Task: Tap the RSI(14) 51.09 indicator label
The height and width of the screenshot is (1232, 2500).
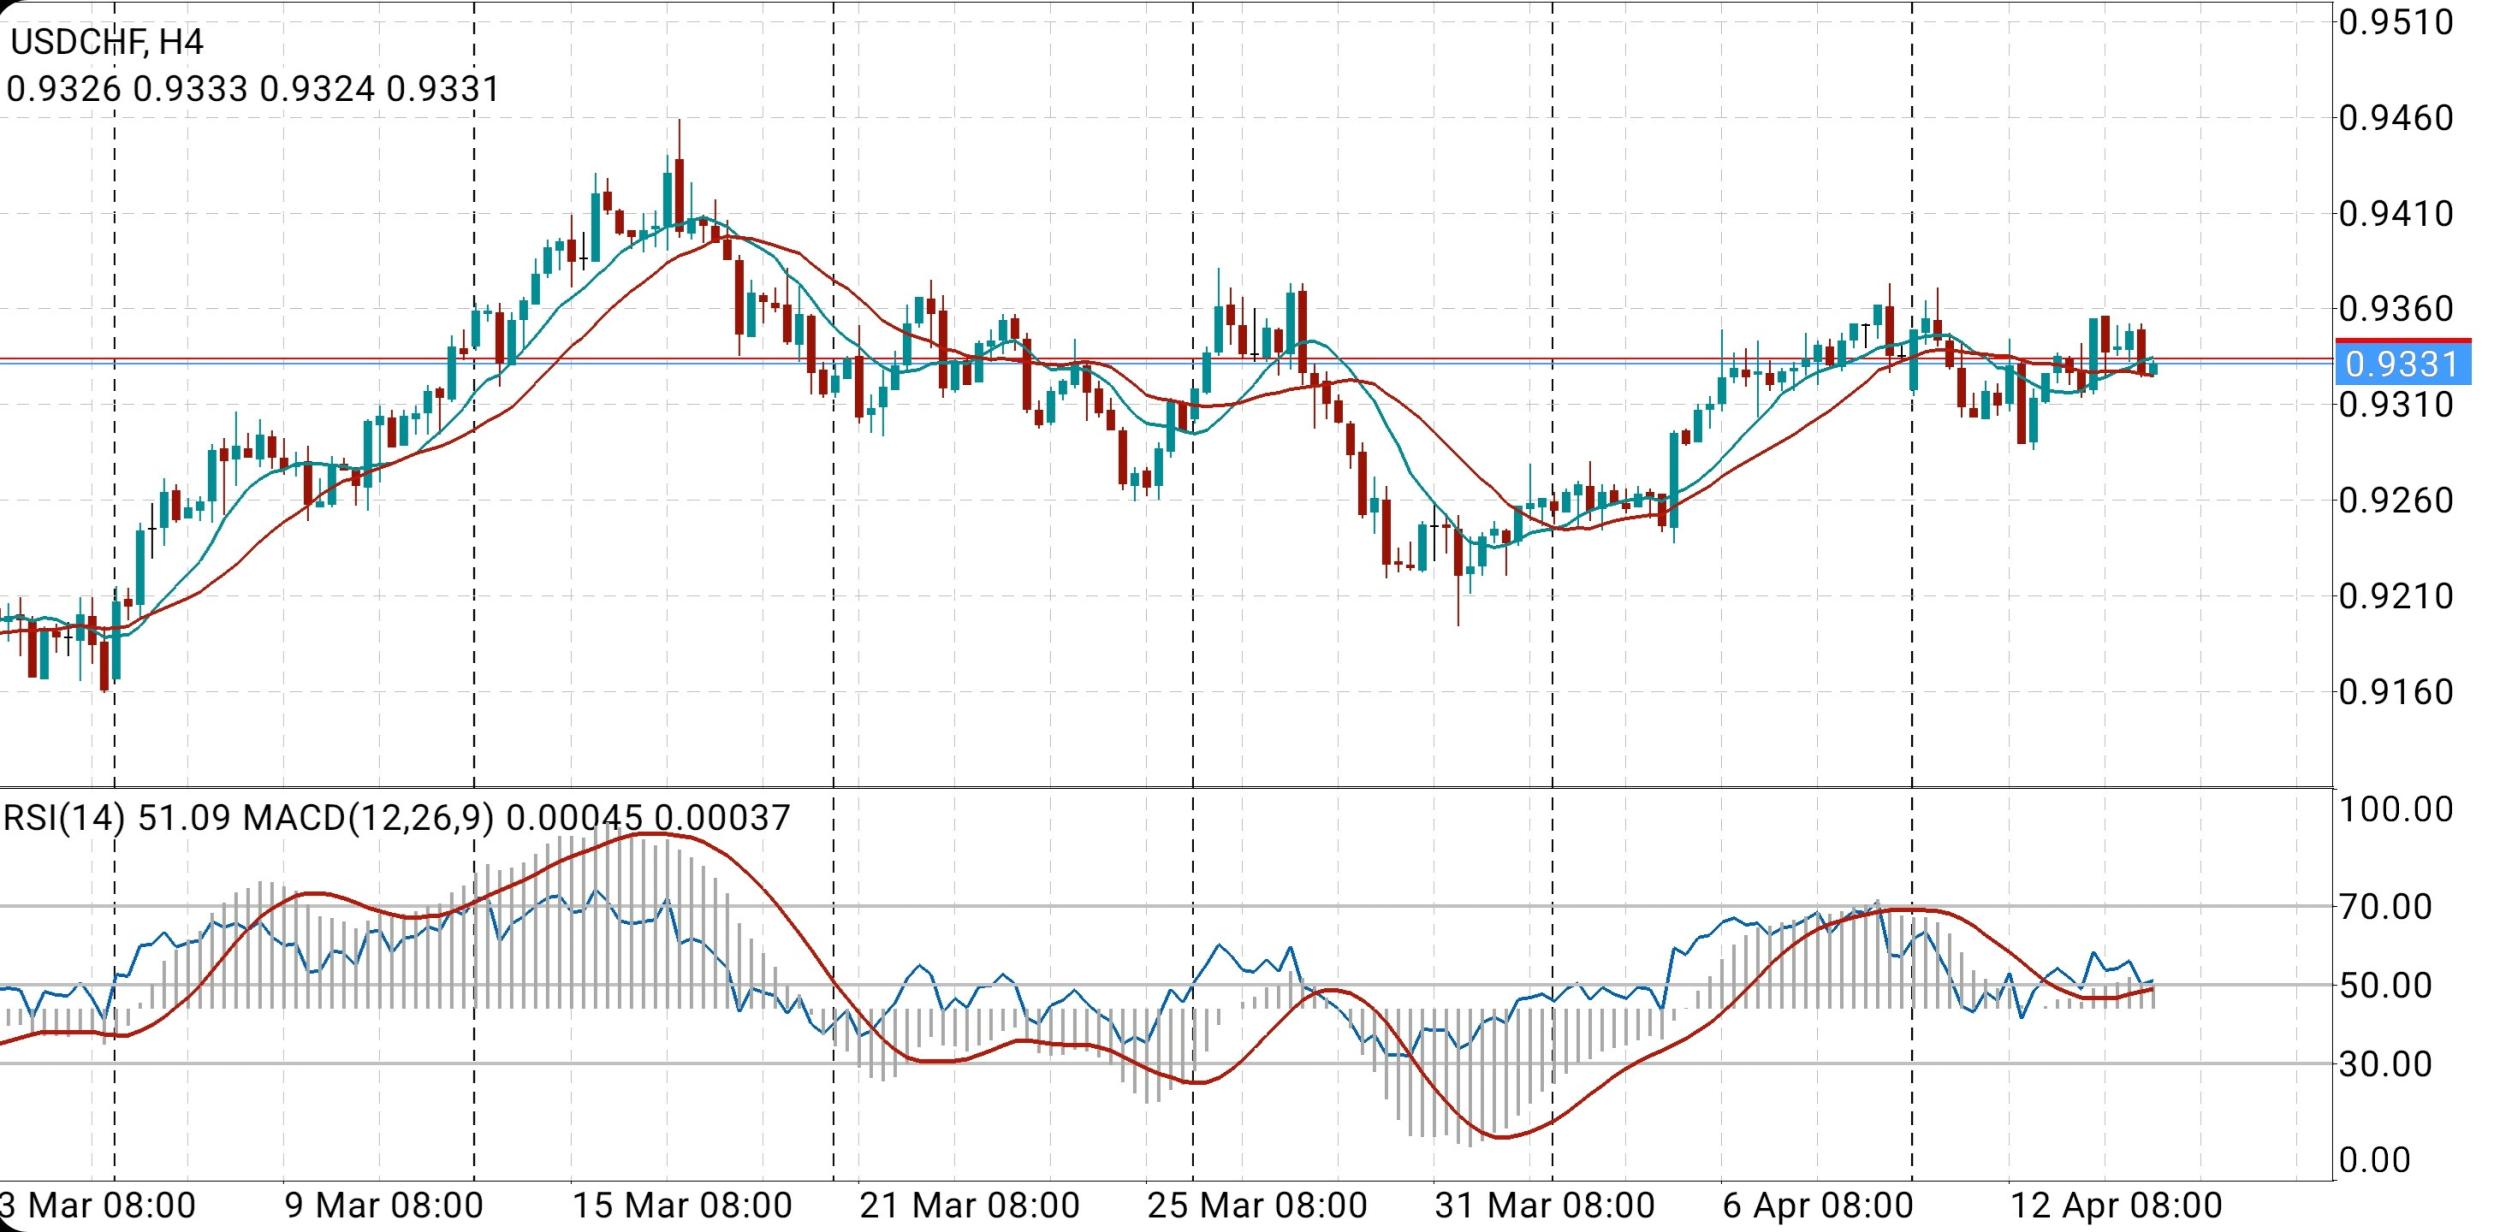Action: pyautogui.click(x=116, y=819)
